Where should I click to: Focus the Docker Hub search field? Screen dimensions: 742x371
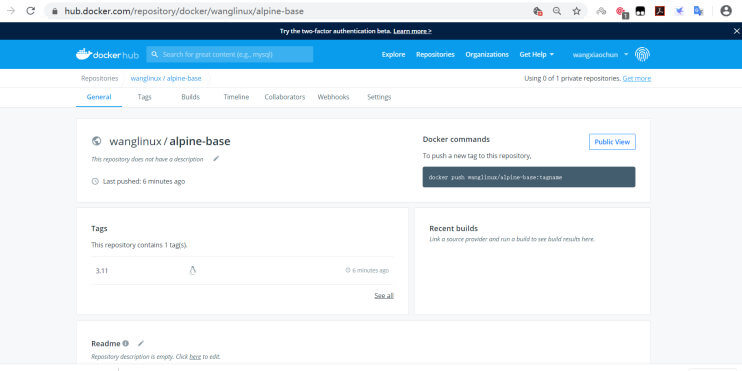230,54
